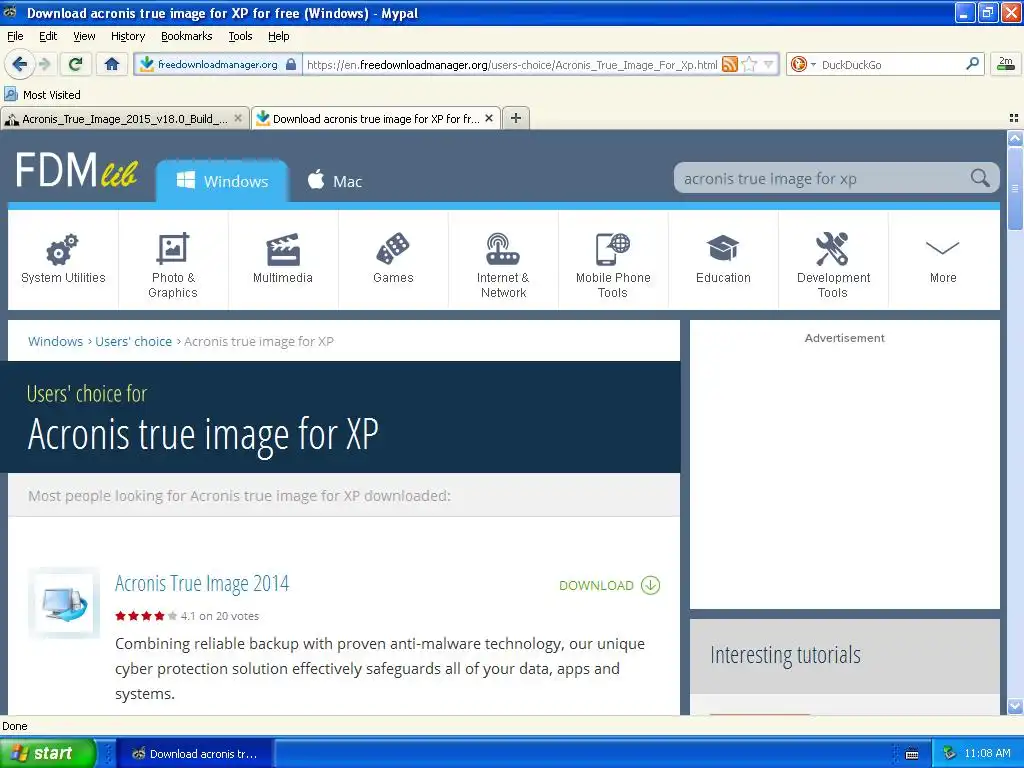Click the magnifier in the DuckDuckGo search box
The height and width of the screenshot is (768, 1024).
click(x=972, y=63)
